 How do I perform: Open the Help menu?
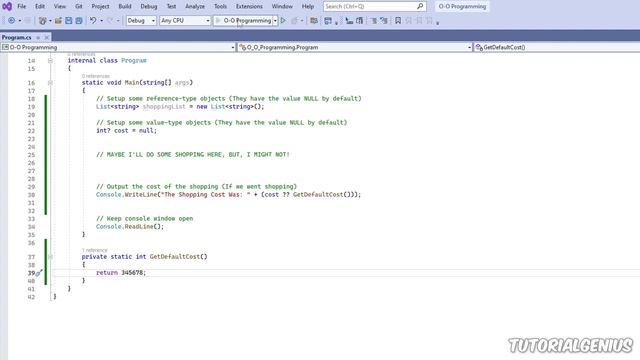point(308,6)
